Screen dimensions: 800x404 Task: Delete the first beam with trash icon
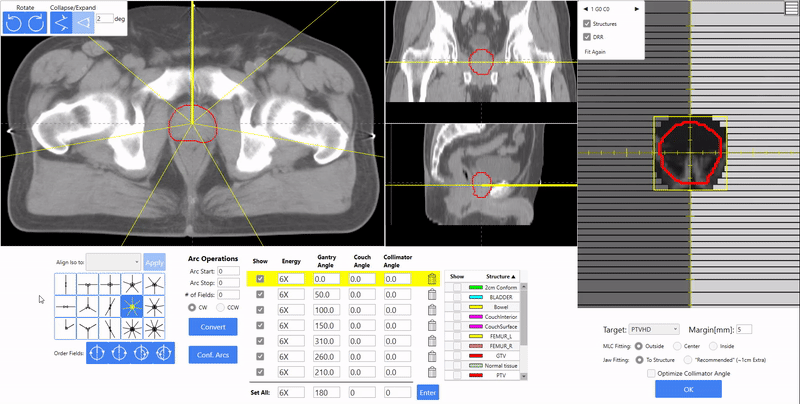[x=431, y=280]
